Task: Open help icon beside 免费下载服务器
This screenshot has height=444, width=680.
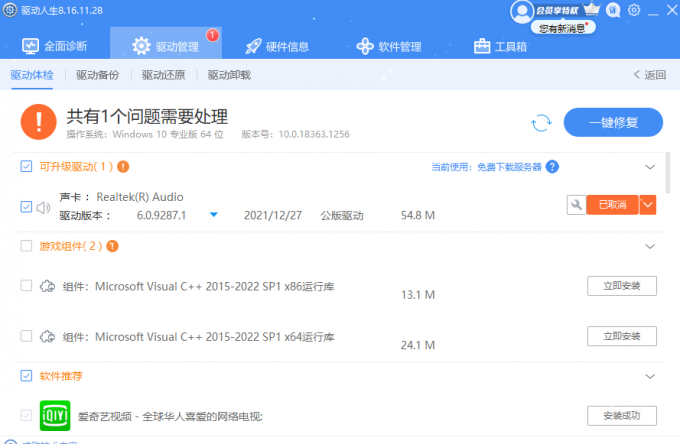Action: click(x=552, y=166)
